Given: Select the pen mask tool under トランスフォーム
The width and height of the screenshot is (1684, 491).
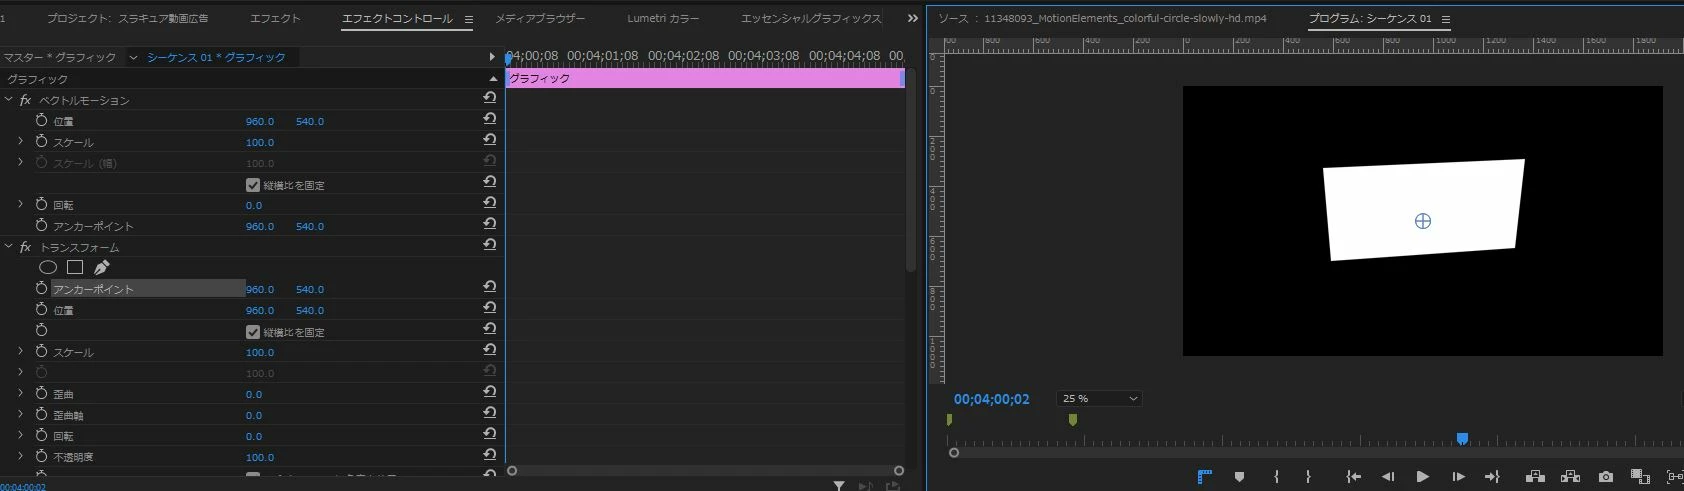Looking at the screenshot, I should (x=101, y=267).
